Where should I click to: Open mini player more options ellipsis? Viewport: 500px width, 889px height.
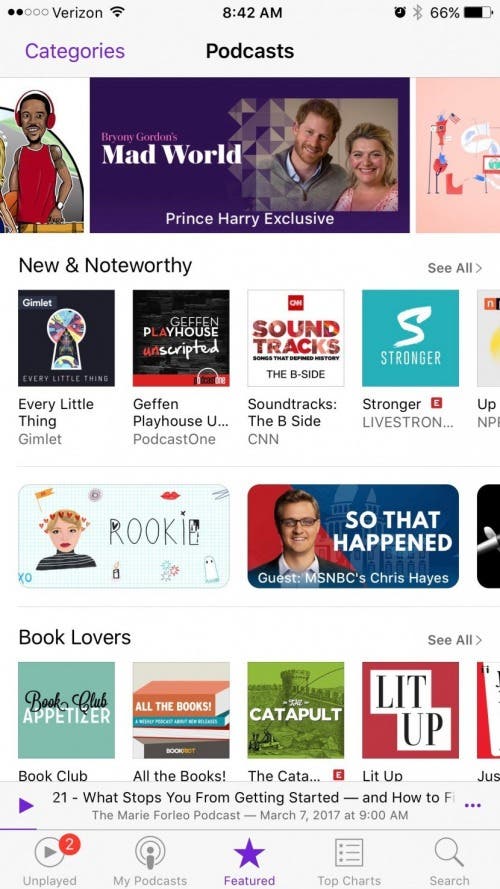(x=473, y=805)
